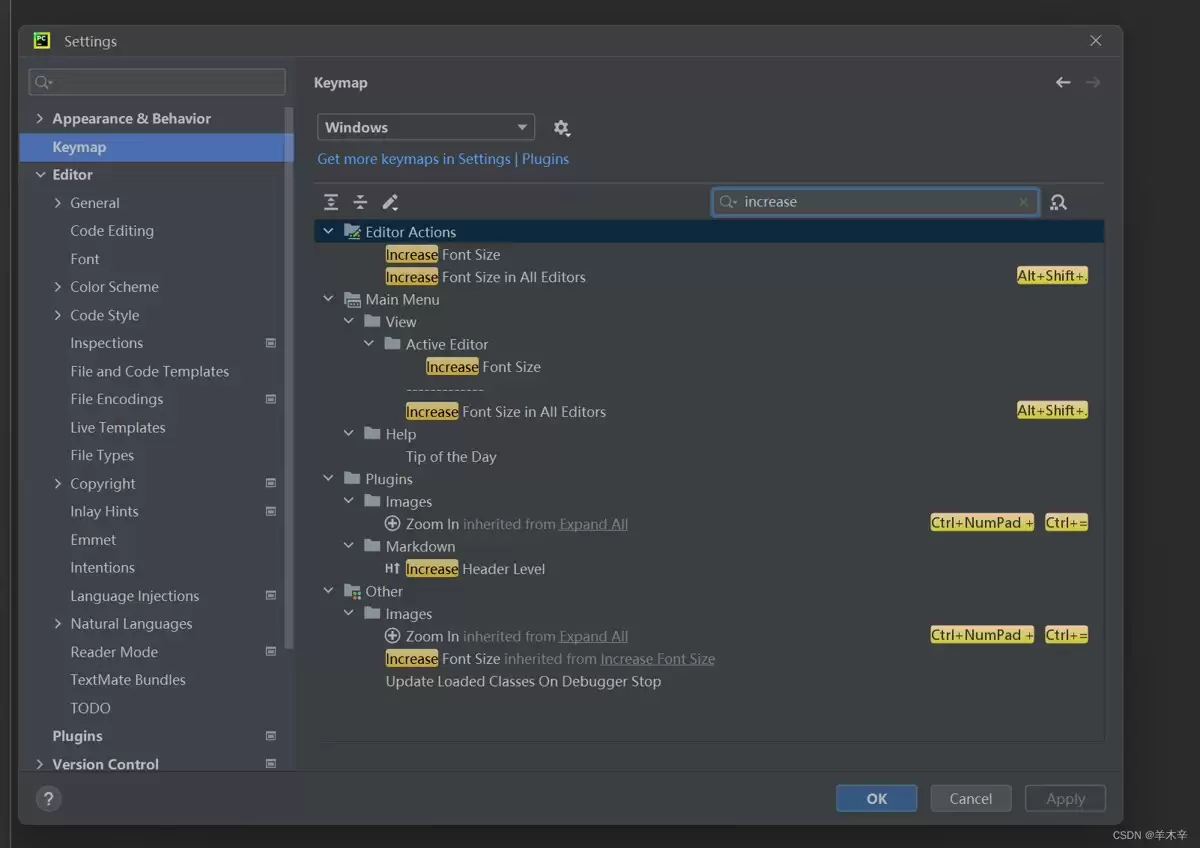Clear the keymap search with X icon
The height and width of the screenshot is (848, 1200).
[1023, 202]
